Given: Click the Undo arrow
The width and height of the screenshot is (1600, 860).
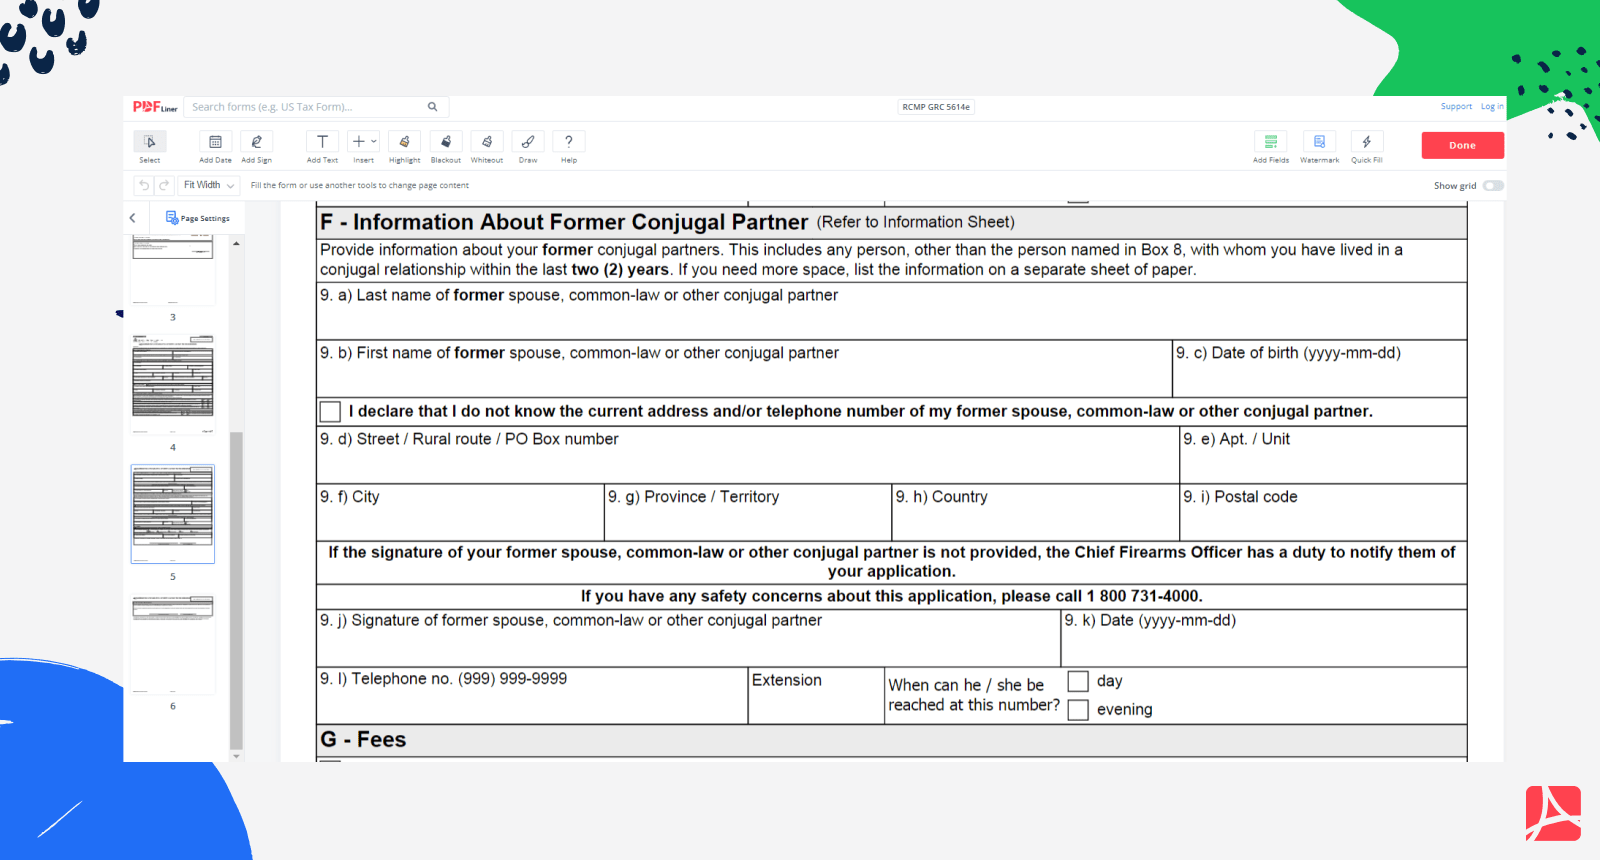Looking at the screenshot, I should point(144,185).
